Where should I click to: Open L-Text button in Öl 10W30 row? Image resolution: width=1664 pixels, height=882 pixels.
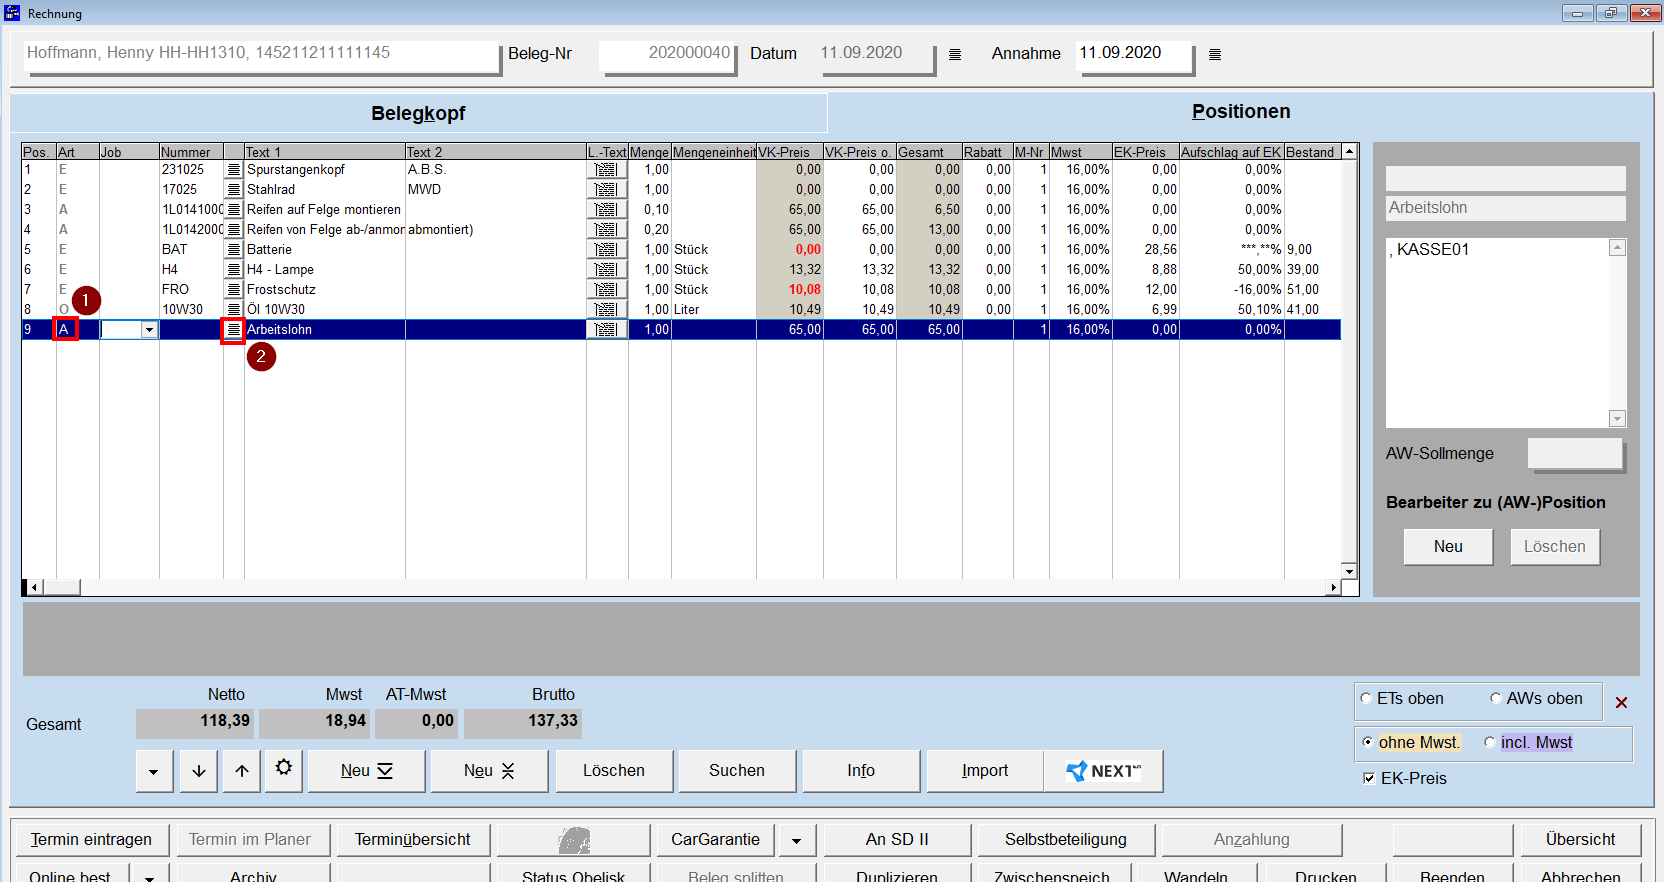(x=606, y=310)
